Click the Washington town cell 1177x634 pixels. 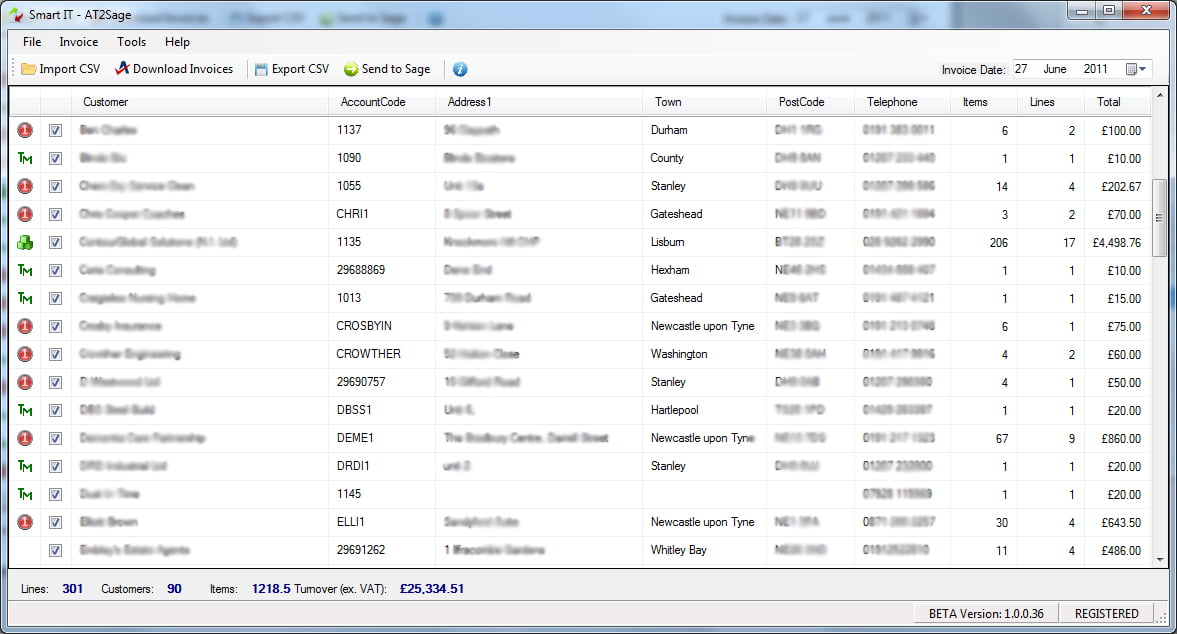tap(705, 354)
